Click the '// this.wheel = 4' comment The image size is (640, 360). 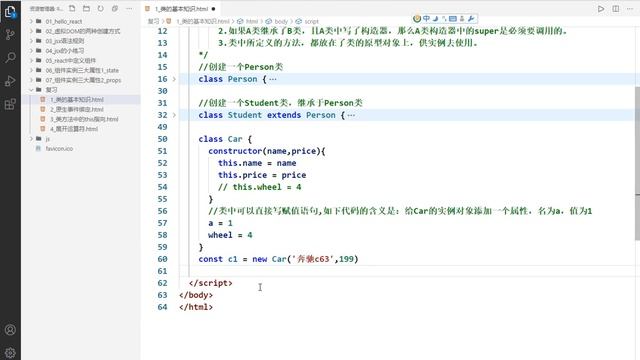260,187
